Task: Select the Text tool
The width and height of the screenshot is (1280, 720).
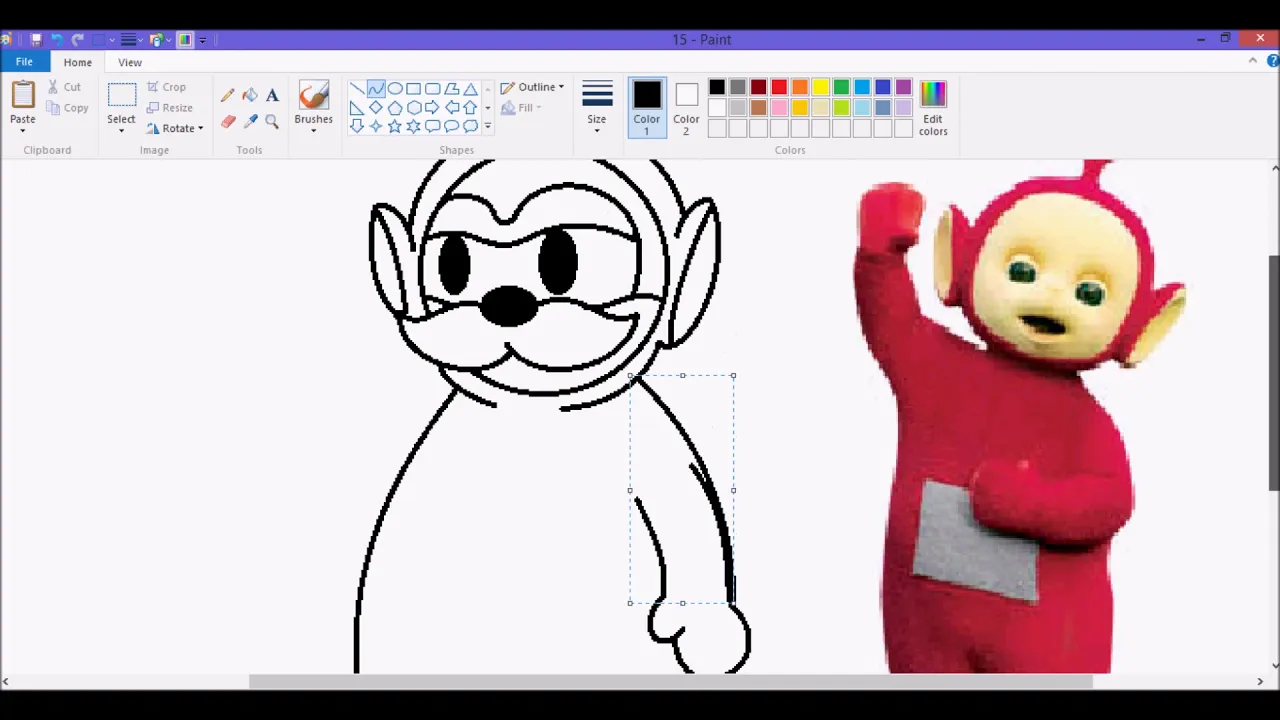Action: [272, 95]
